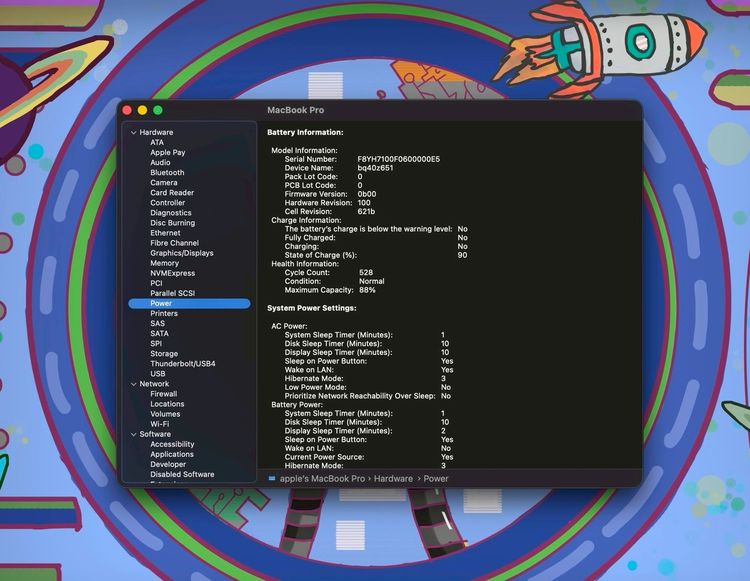Click "apple's MacBook Pro" in the path bar
The height and width of the screenshot is (581, 750).
click(x=321, y=479)
